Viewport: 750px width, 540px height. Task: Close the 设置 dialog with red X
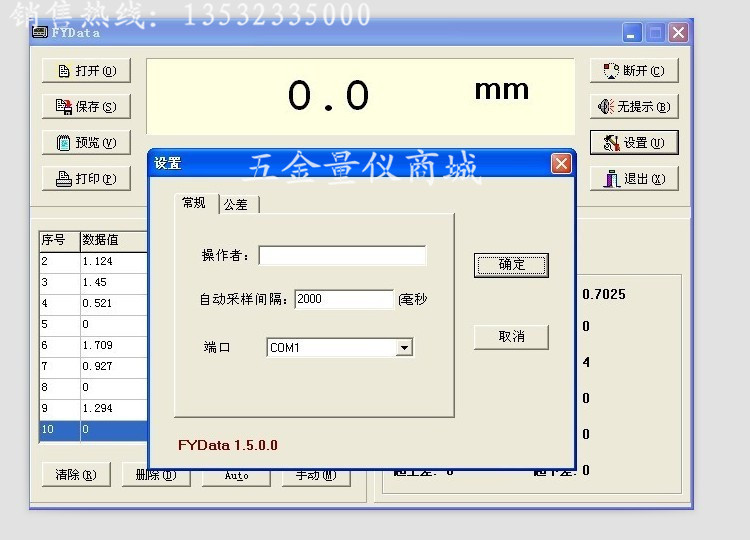point(561,164)
